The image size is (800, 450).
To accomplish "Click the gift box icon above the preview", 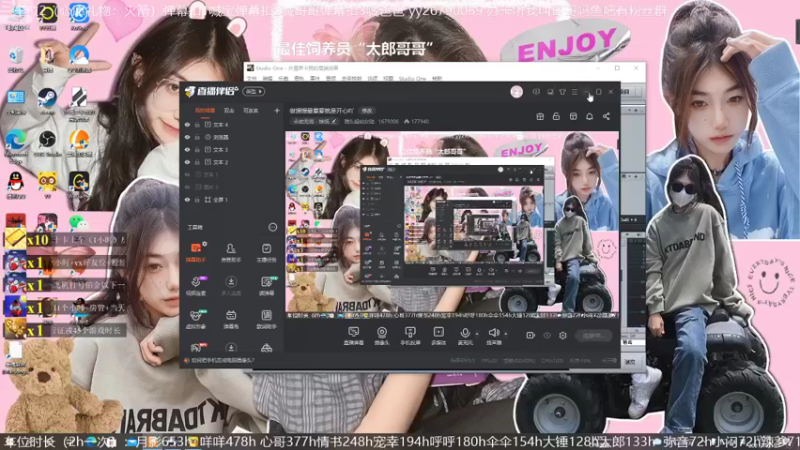I will coord(540,116).
